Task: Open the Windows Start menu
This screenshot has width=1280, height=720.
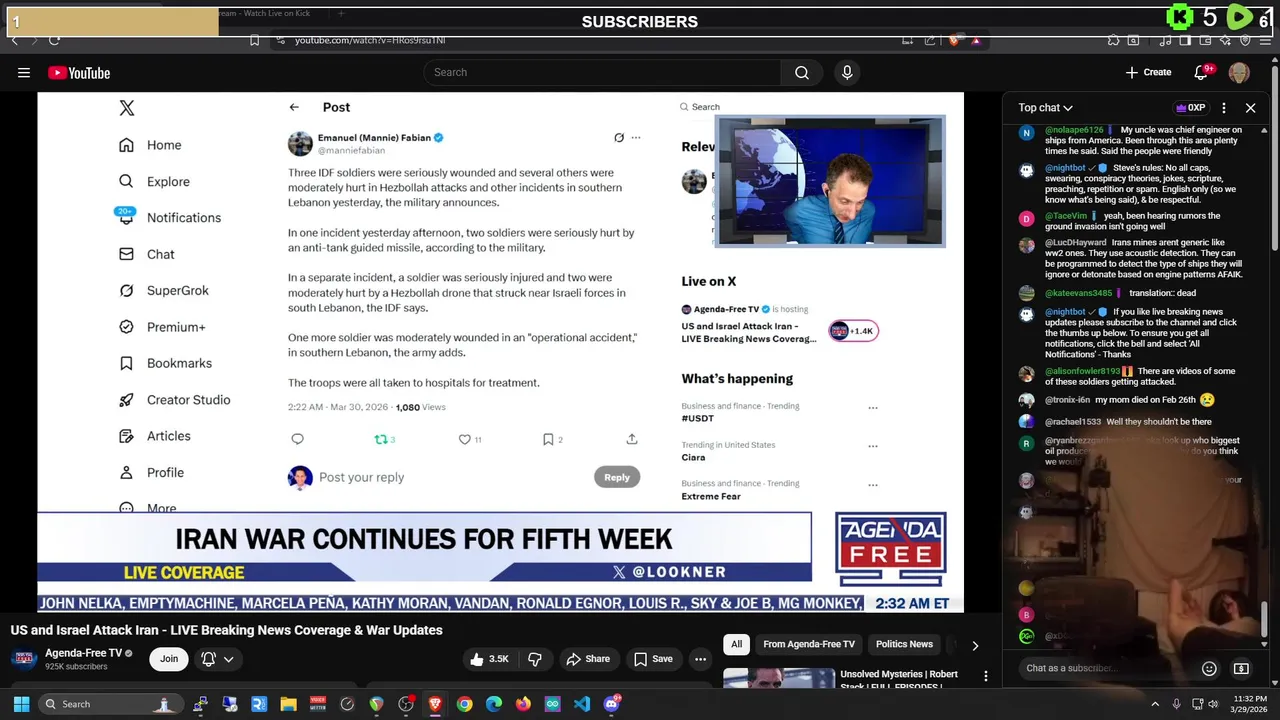Action: point(21,704)
